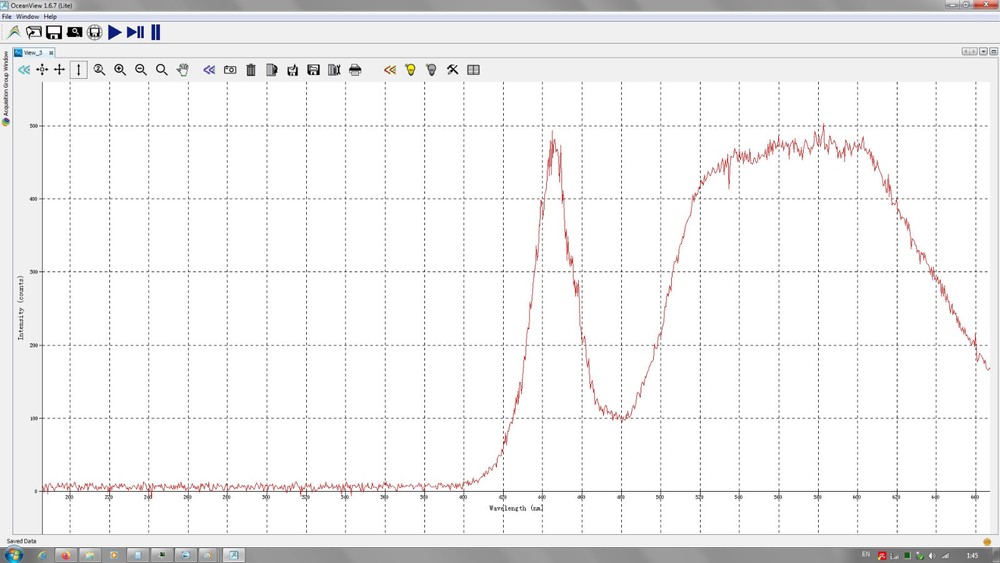Click the documents with X overlay icon
The image size is (1000, 563).
334,69
